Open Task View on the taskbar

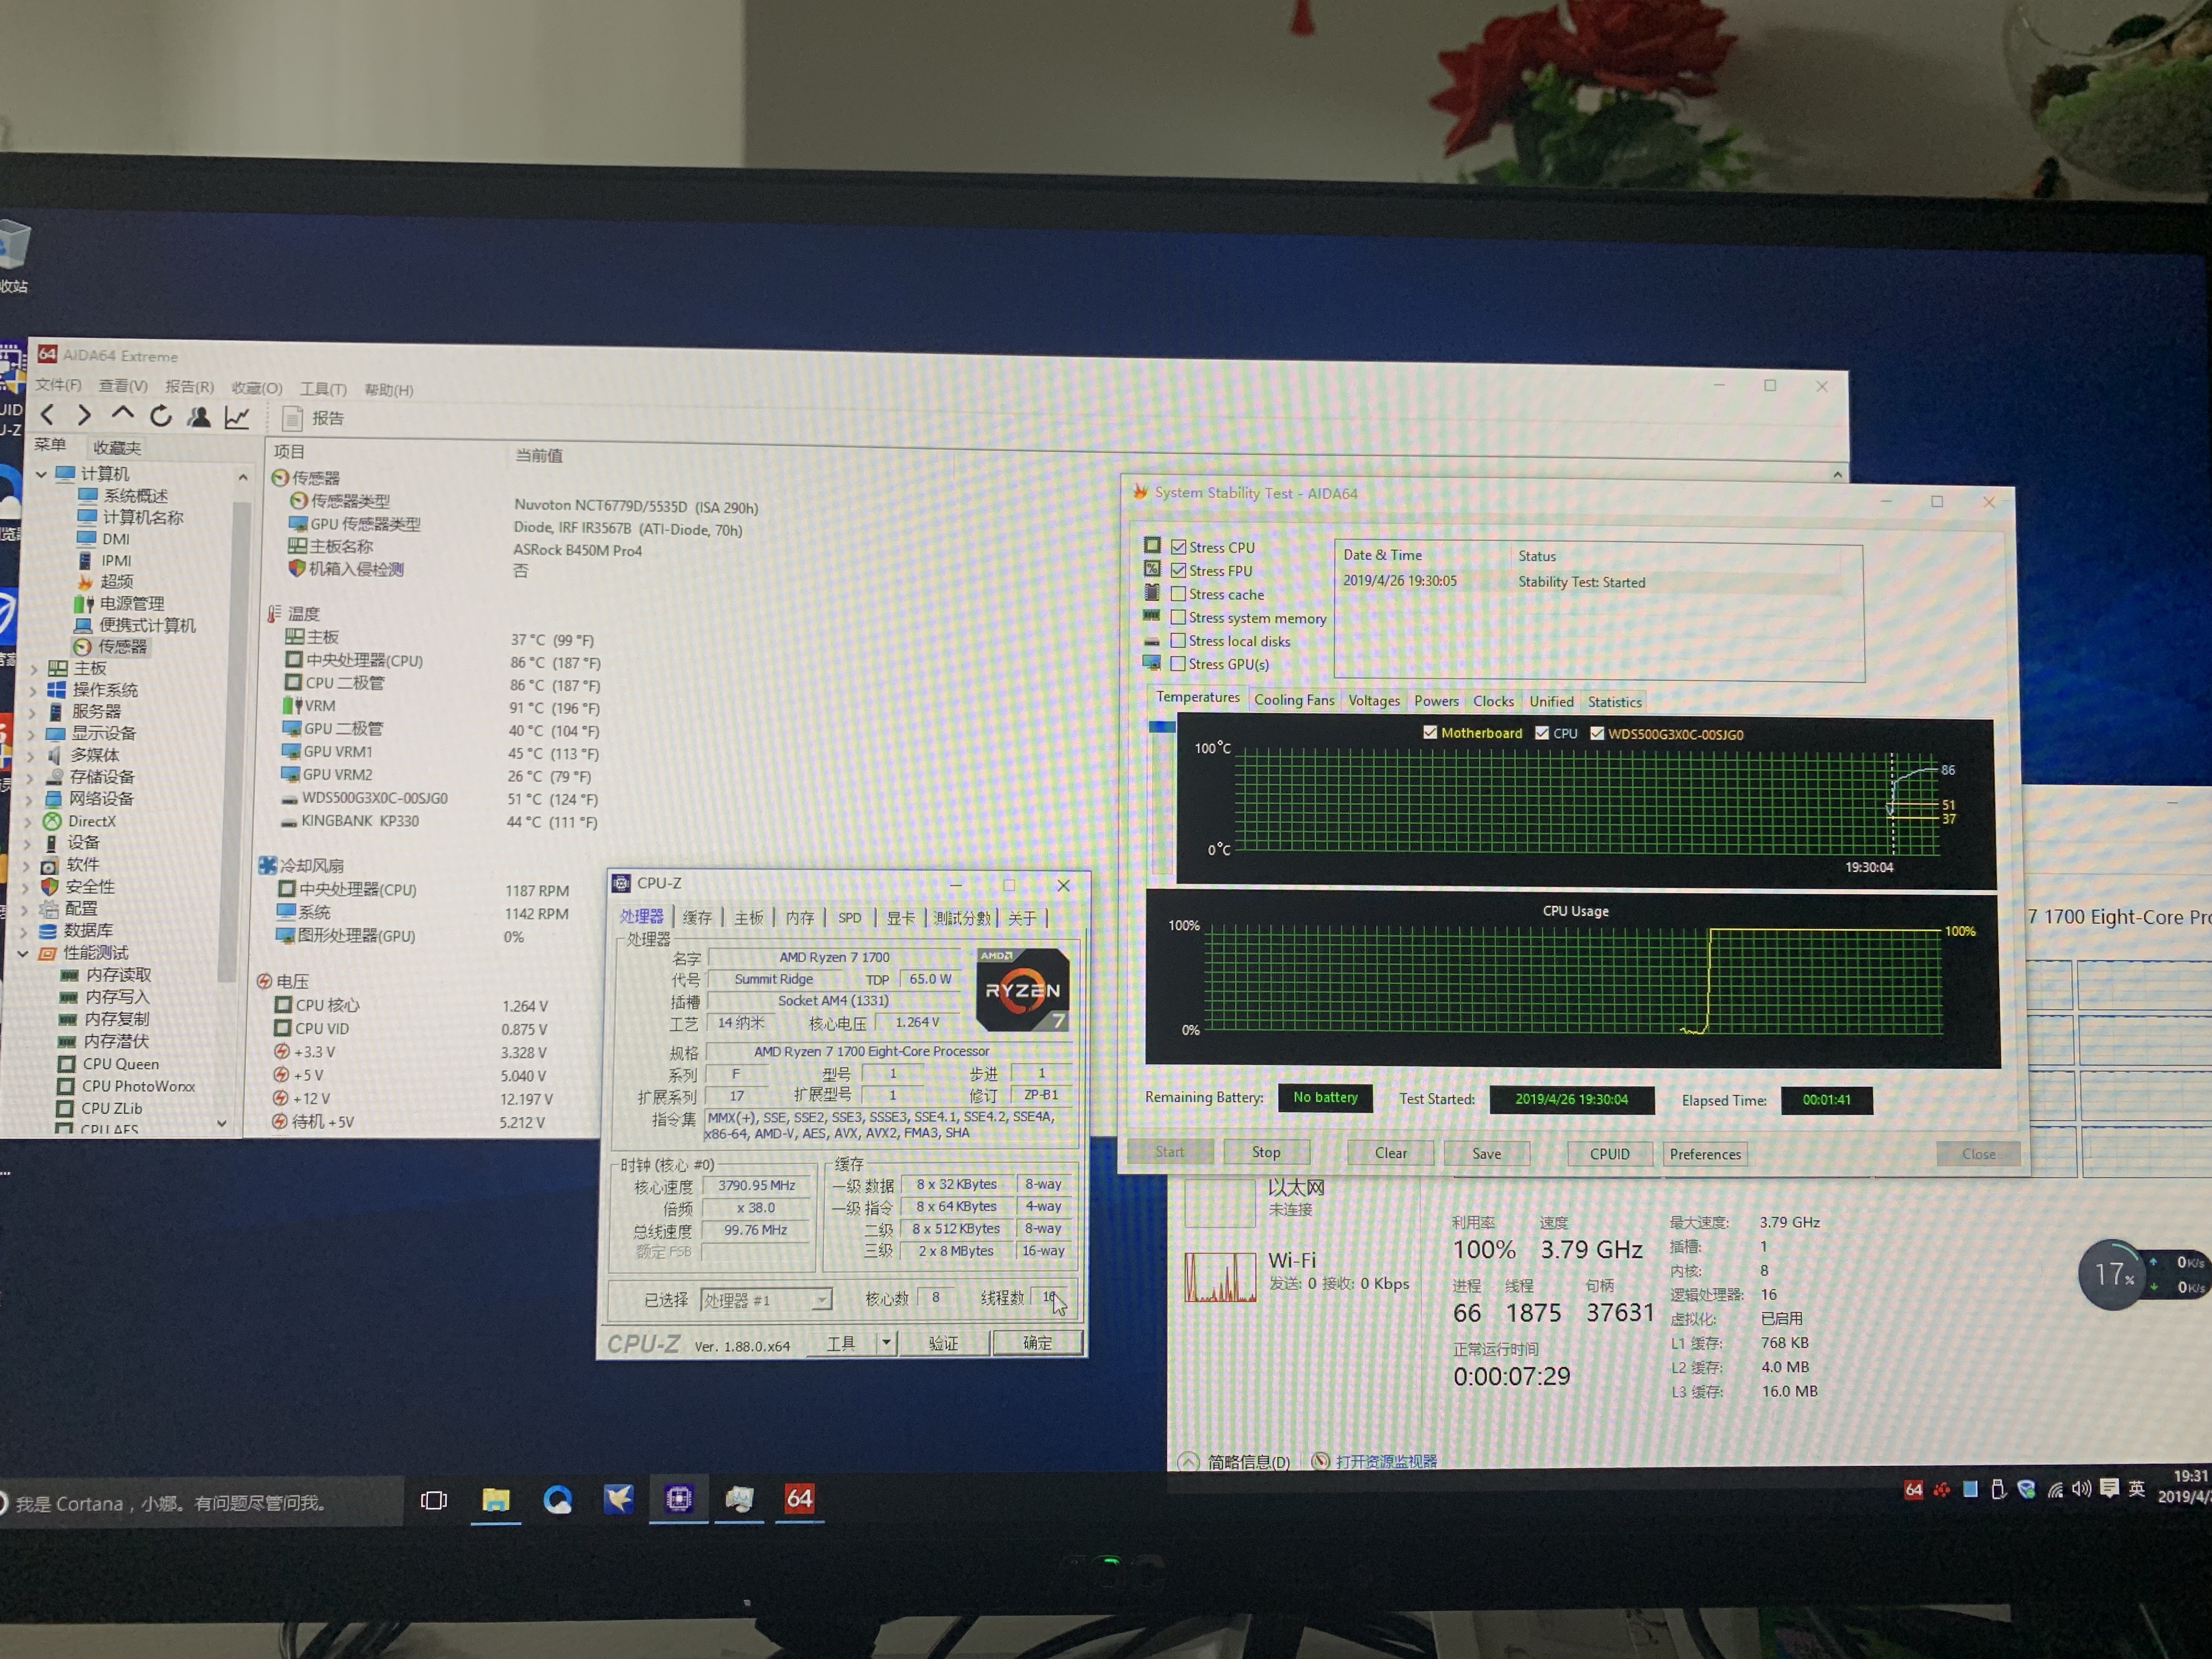coord(434,1500)
